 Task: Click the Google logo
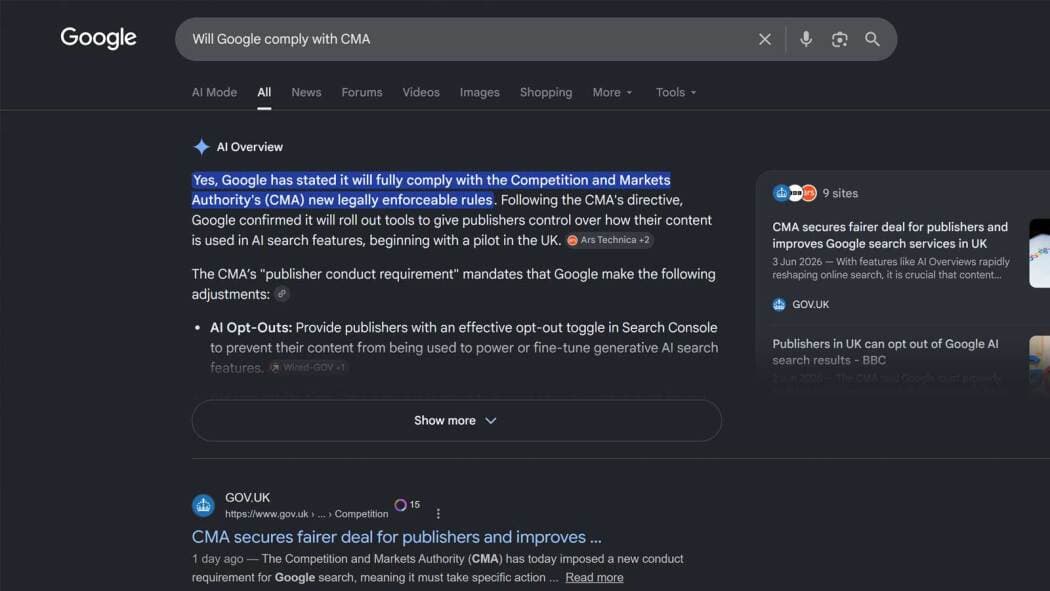[98, 38]
